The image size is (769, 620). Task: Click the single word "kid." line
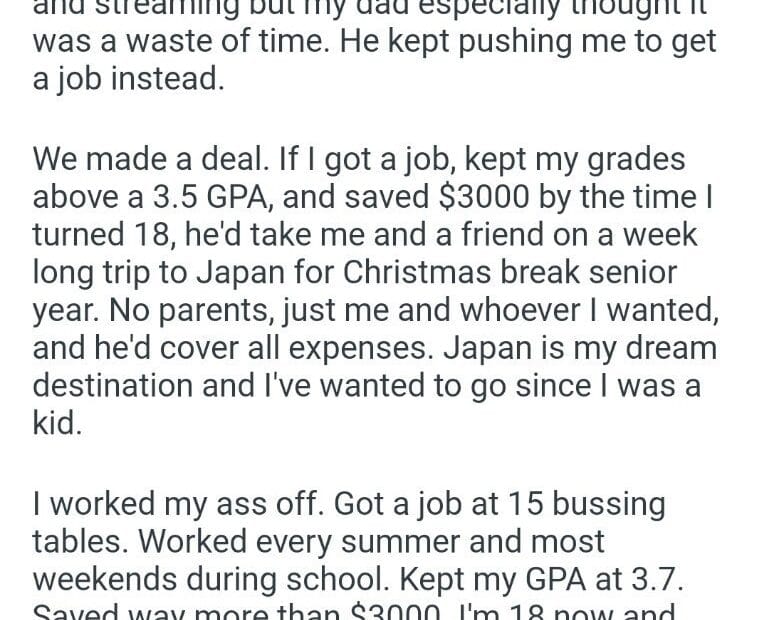(x=54, y=421)
